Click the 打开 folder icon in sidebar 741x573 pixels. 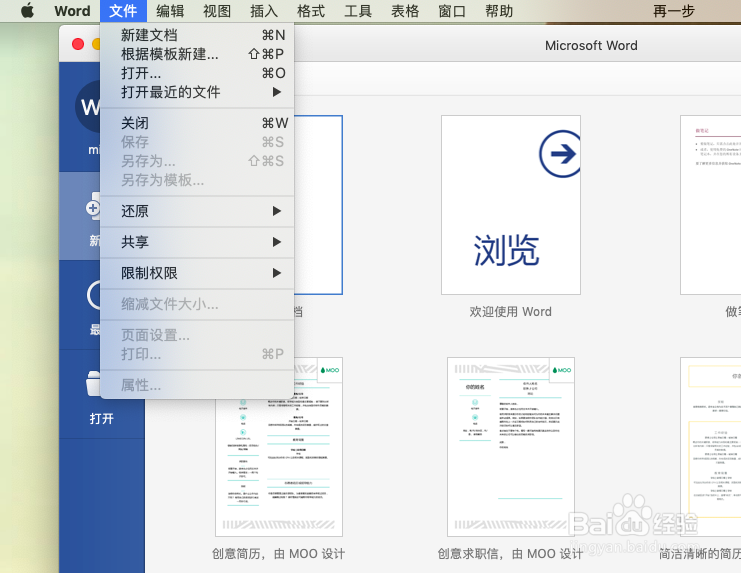(x=93, y=383)
